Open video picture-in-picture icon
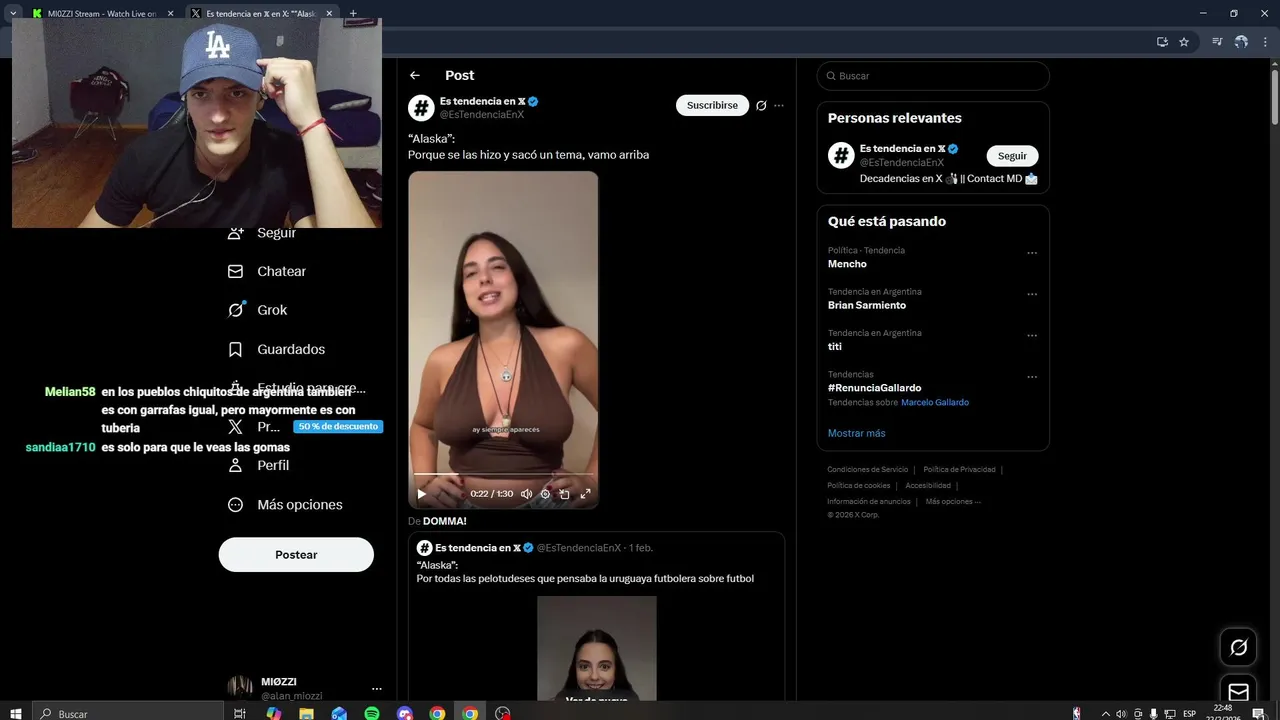The width and height of the screenshot is (1280, 720). click(x=565, y=494)
